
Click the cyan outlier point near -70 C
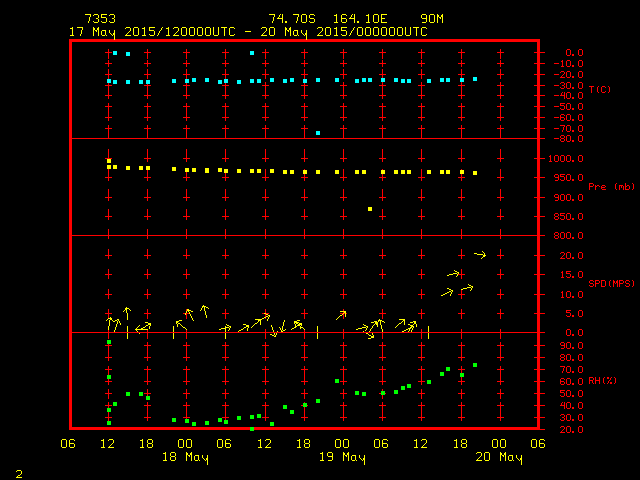(318, 133)
